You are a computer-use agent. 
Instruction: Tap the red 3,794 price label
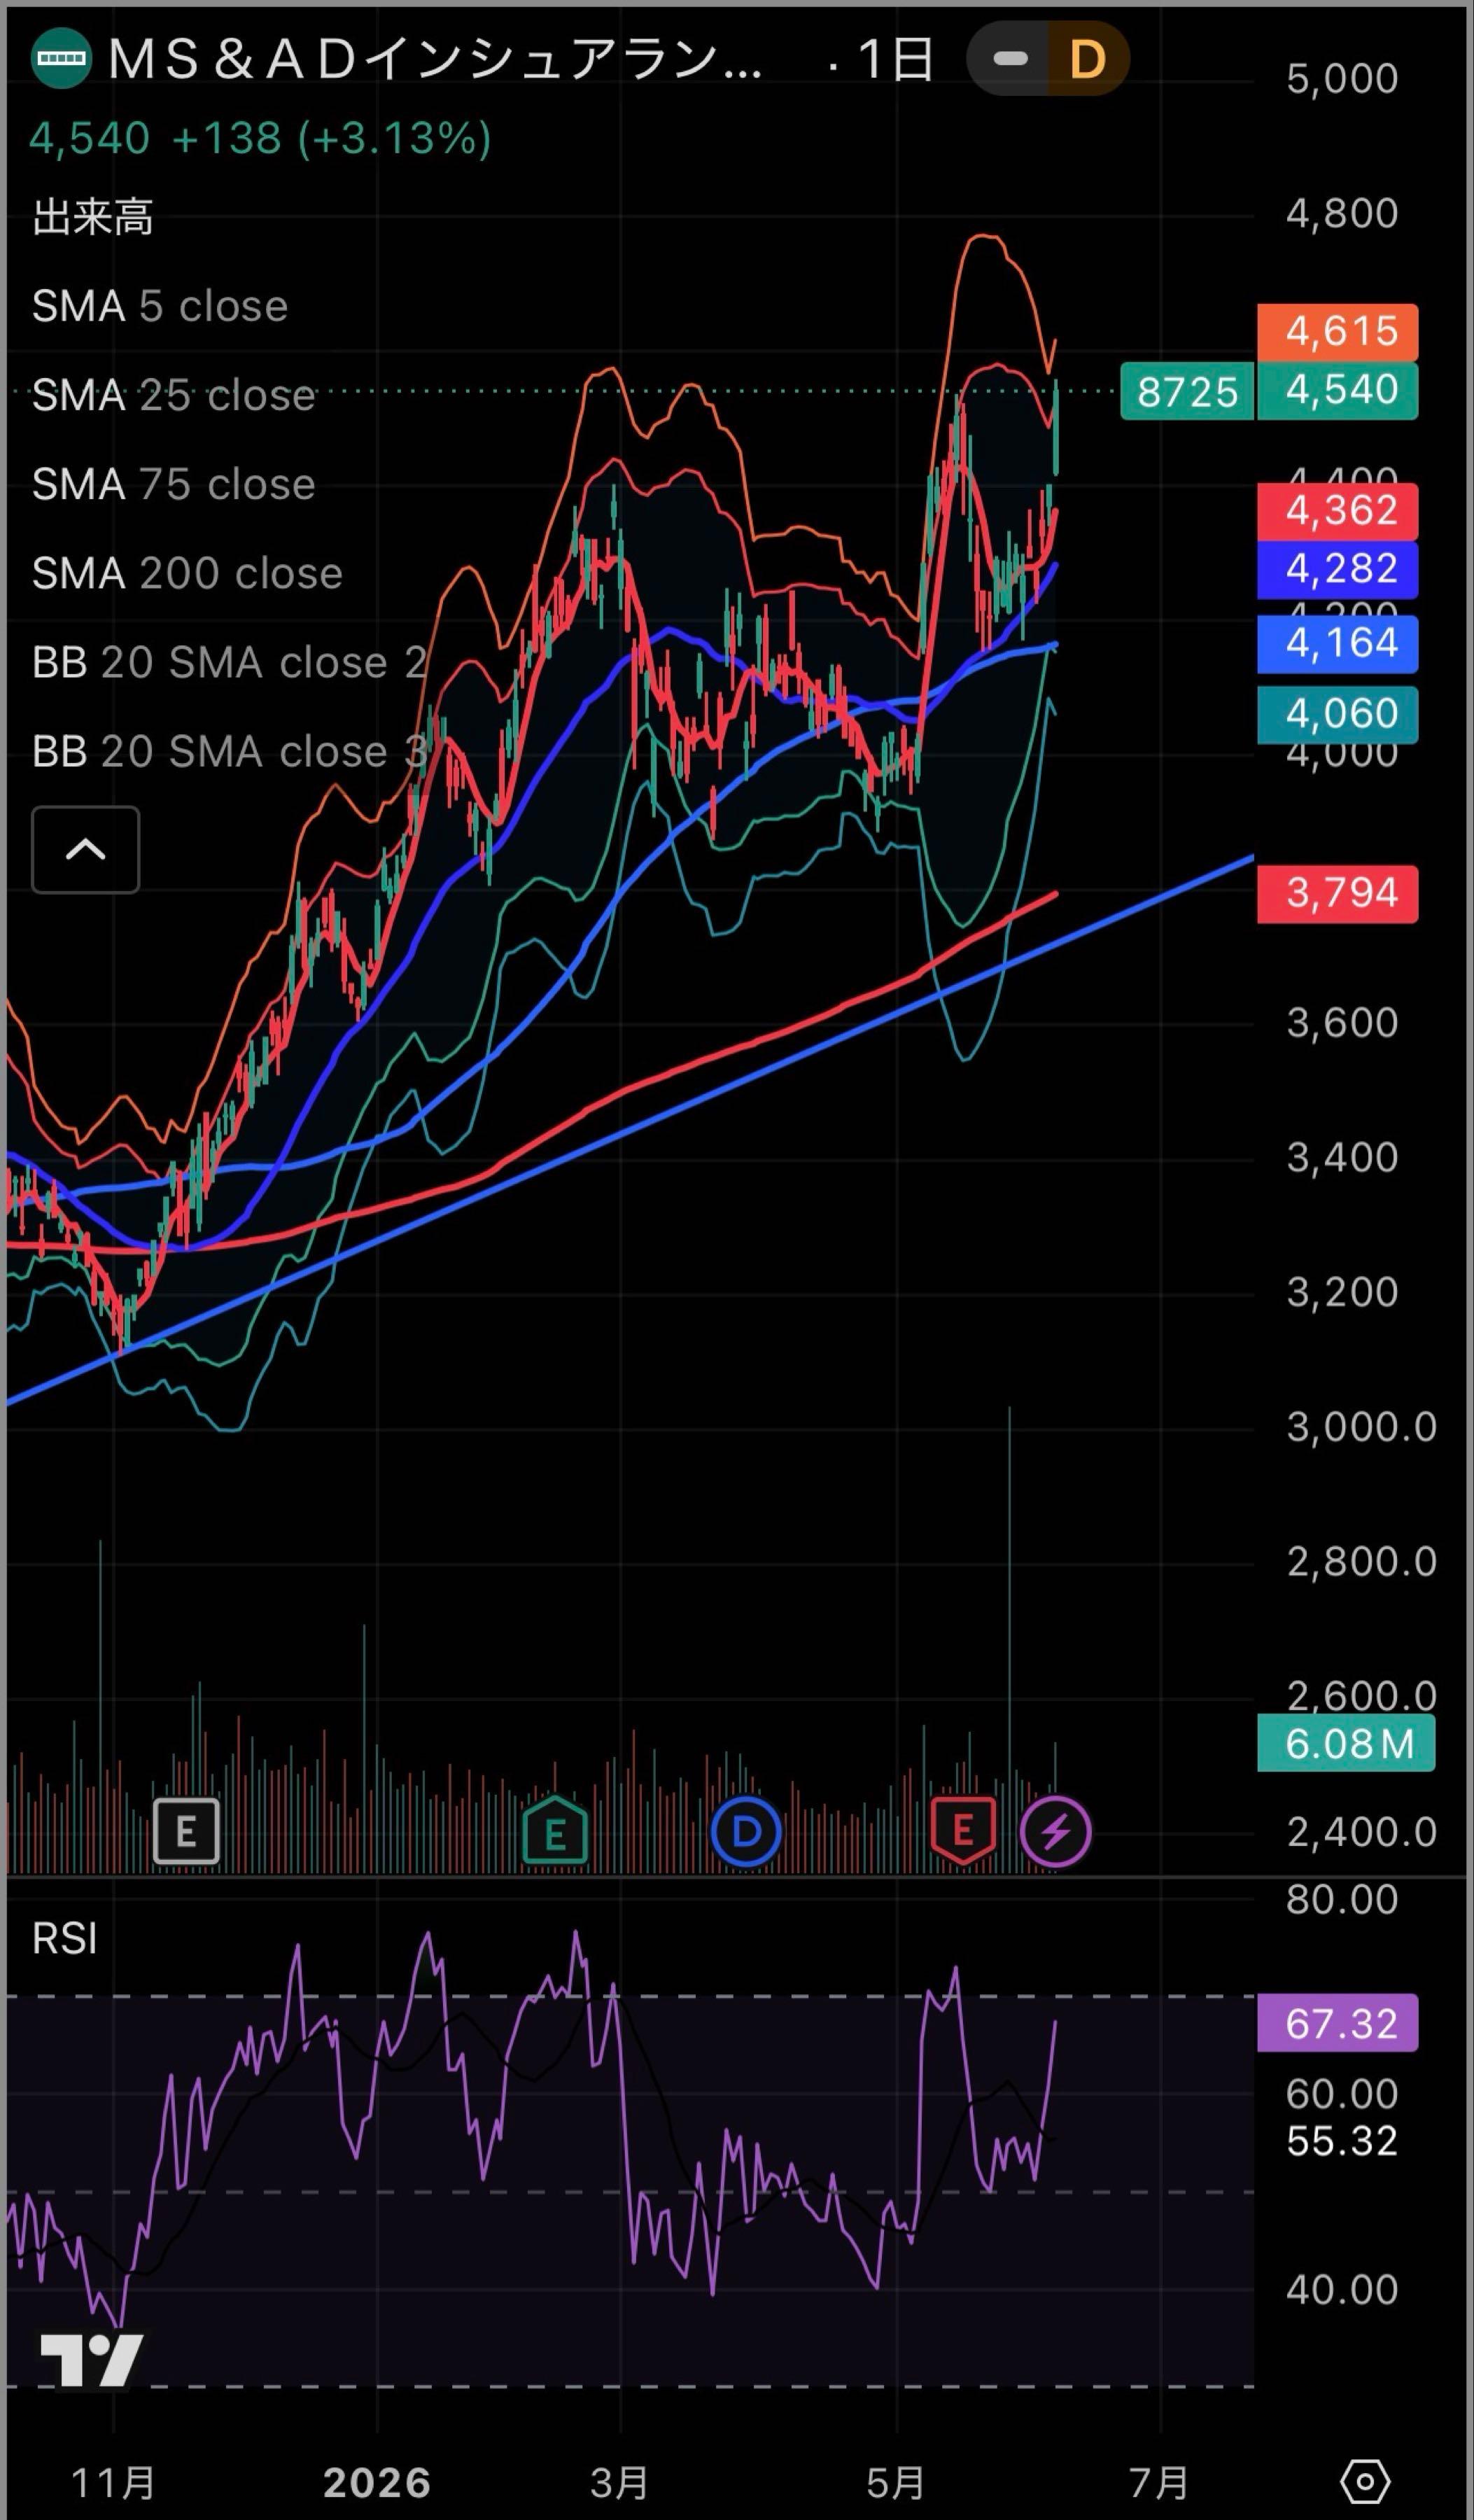[1338, 893]
